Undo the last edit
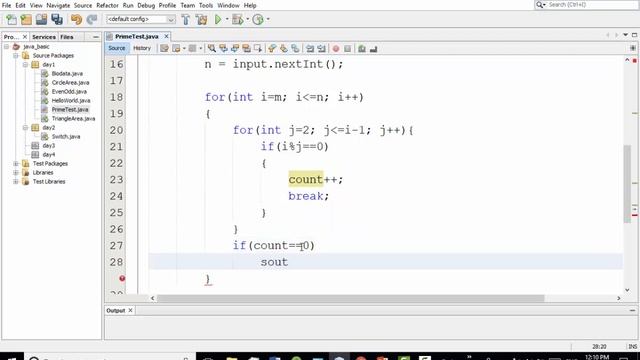 click(x=76, y=19)
